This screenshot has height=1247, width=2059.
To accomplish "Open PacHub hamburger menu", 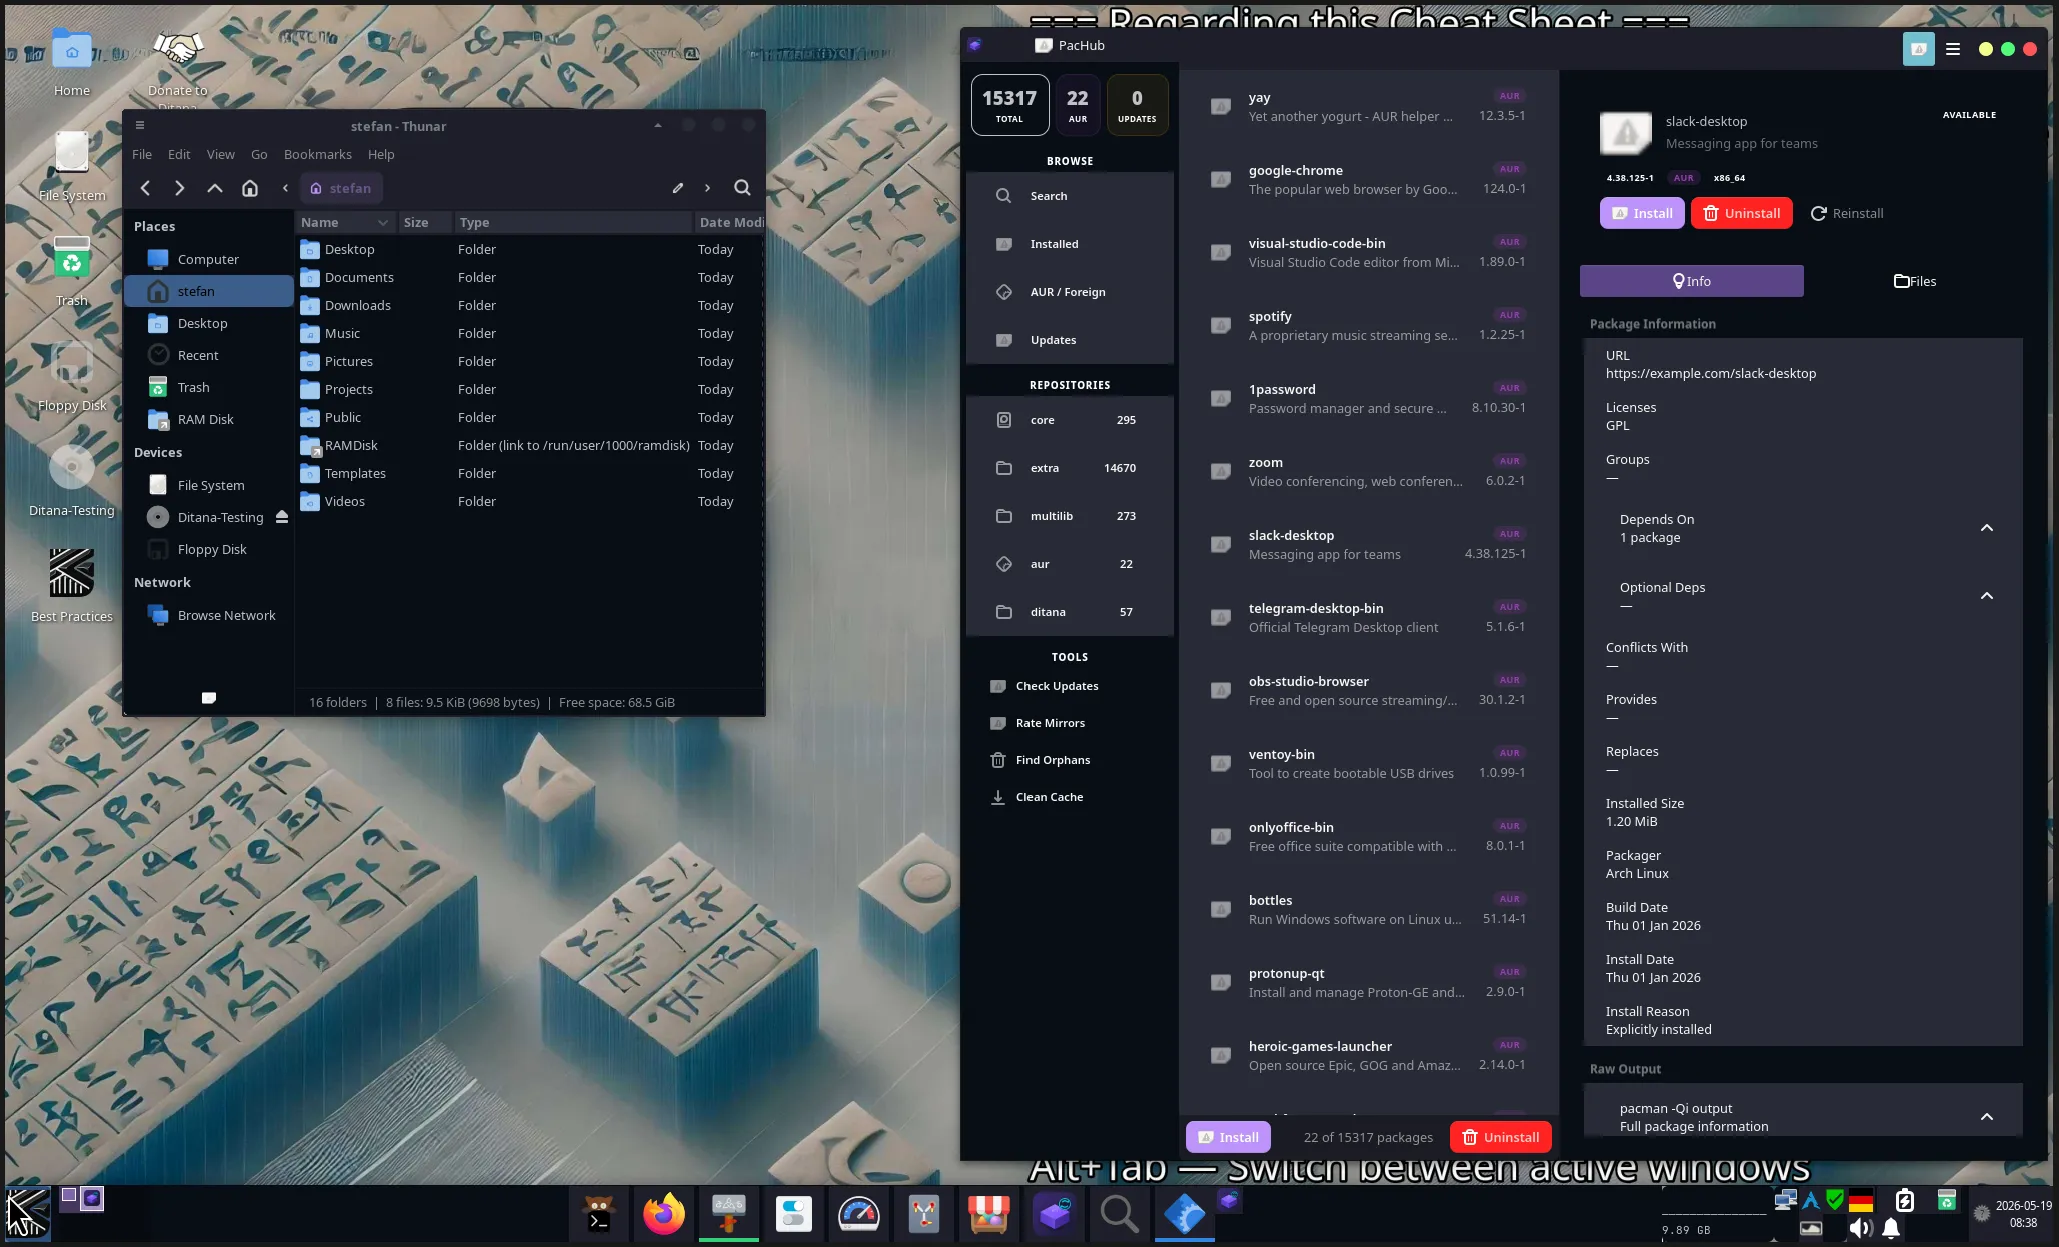I will (1952, 49).
